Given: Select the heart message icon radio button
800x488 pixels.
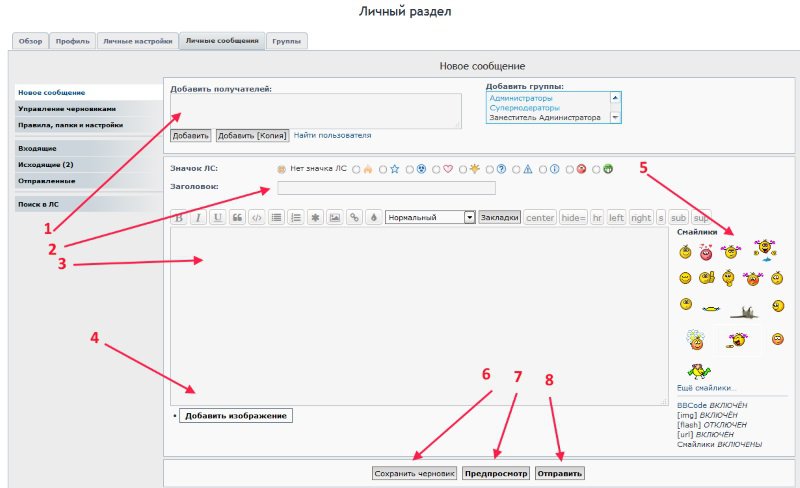Looking at the screenshot, I should [x=437, y=169].
